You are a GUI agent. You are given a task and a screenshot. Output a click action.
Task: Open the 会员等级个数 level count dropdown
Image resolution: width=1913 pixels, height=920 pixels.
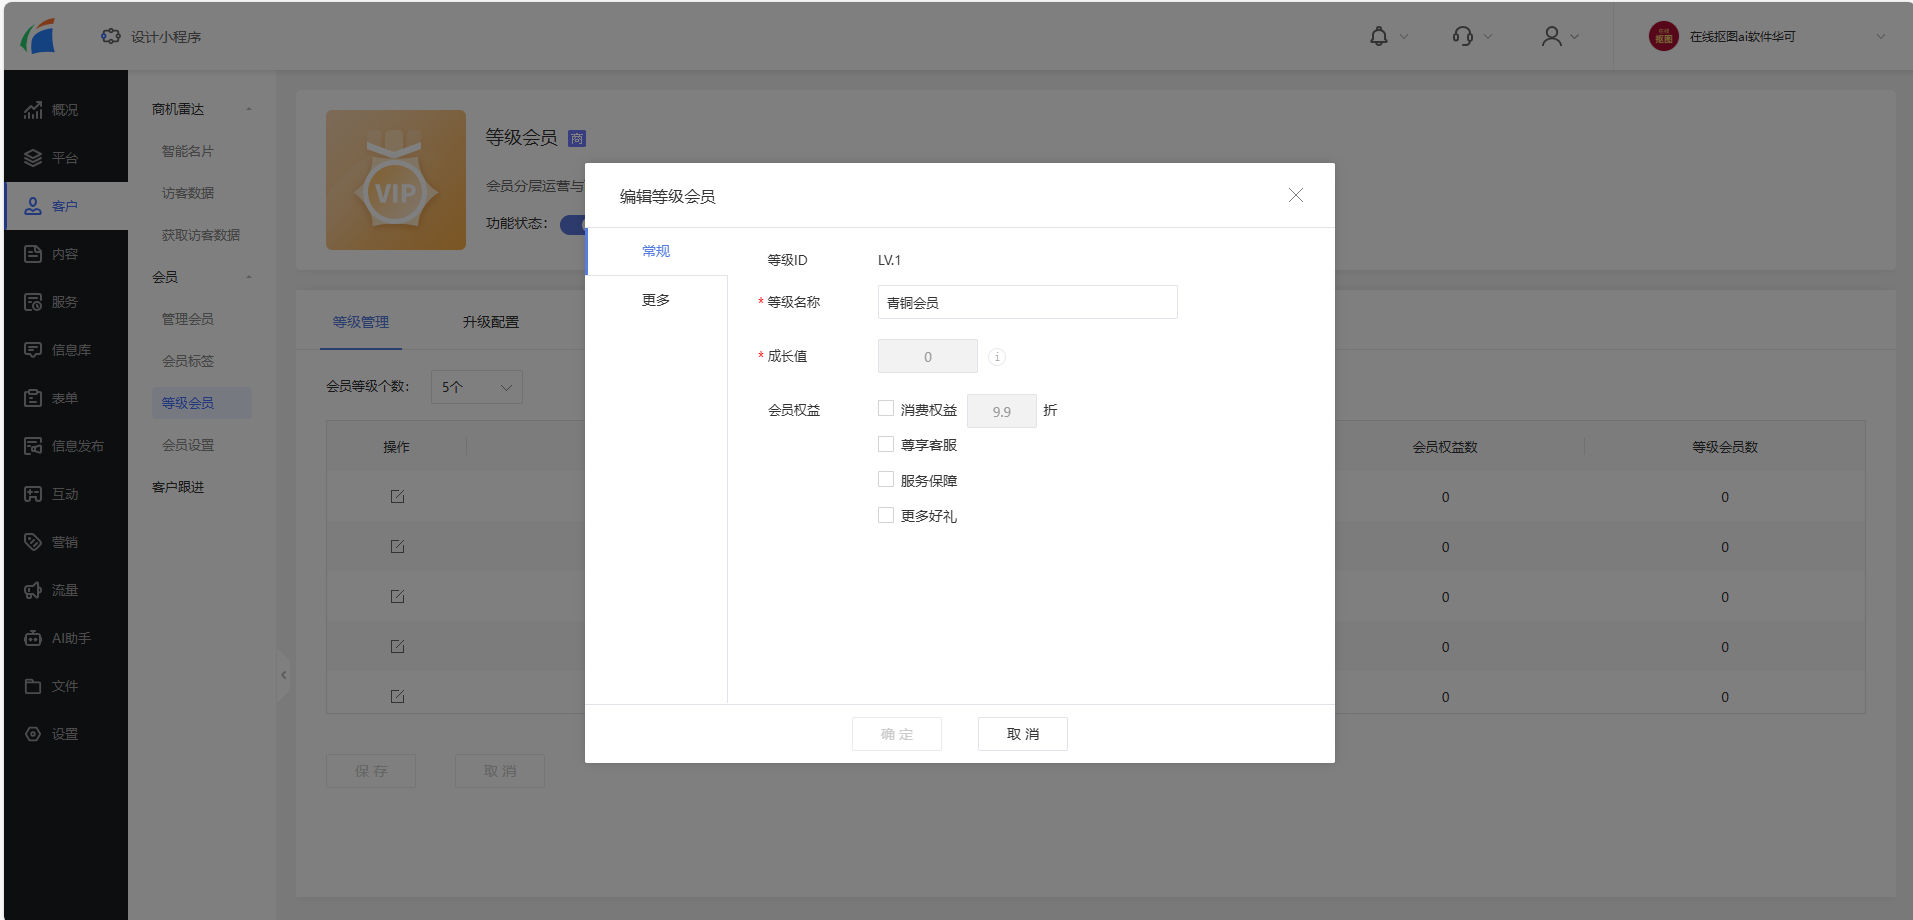(476, 387)
